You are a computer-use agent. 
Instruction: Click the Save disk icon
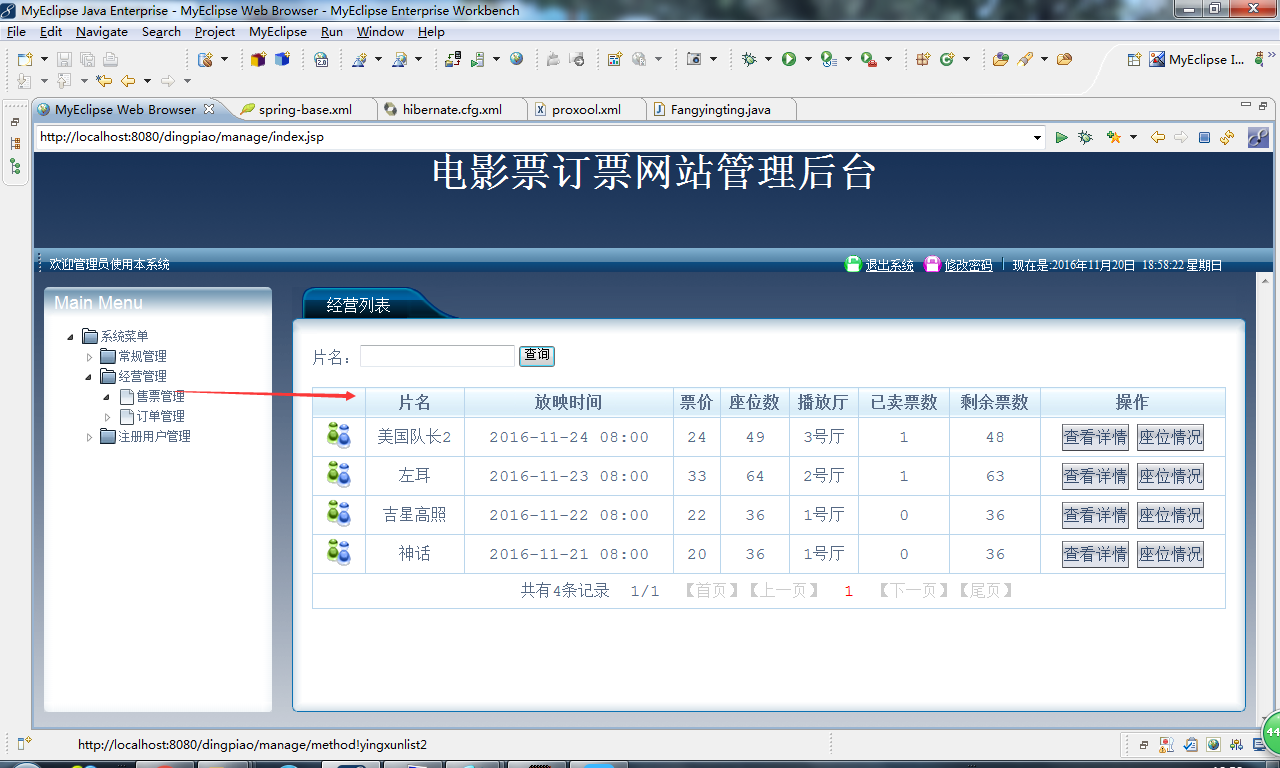pos(64,60)
